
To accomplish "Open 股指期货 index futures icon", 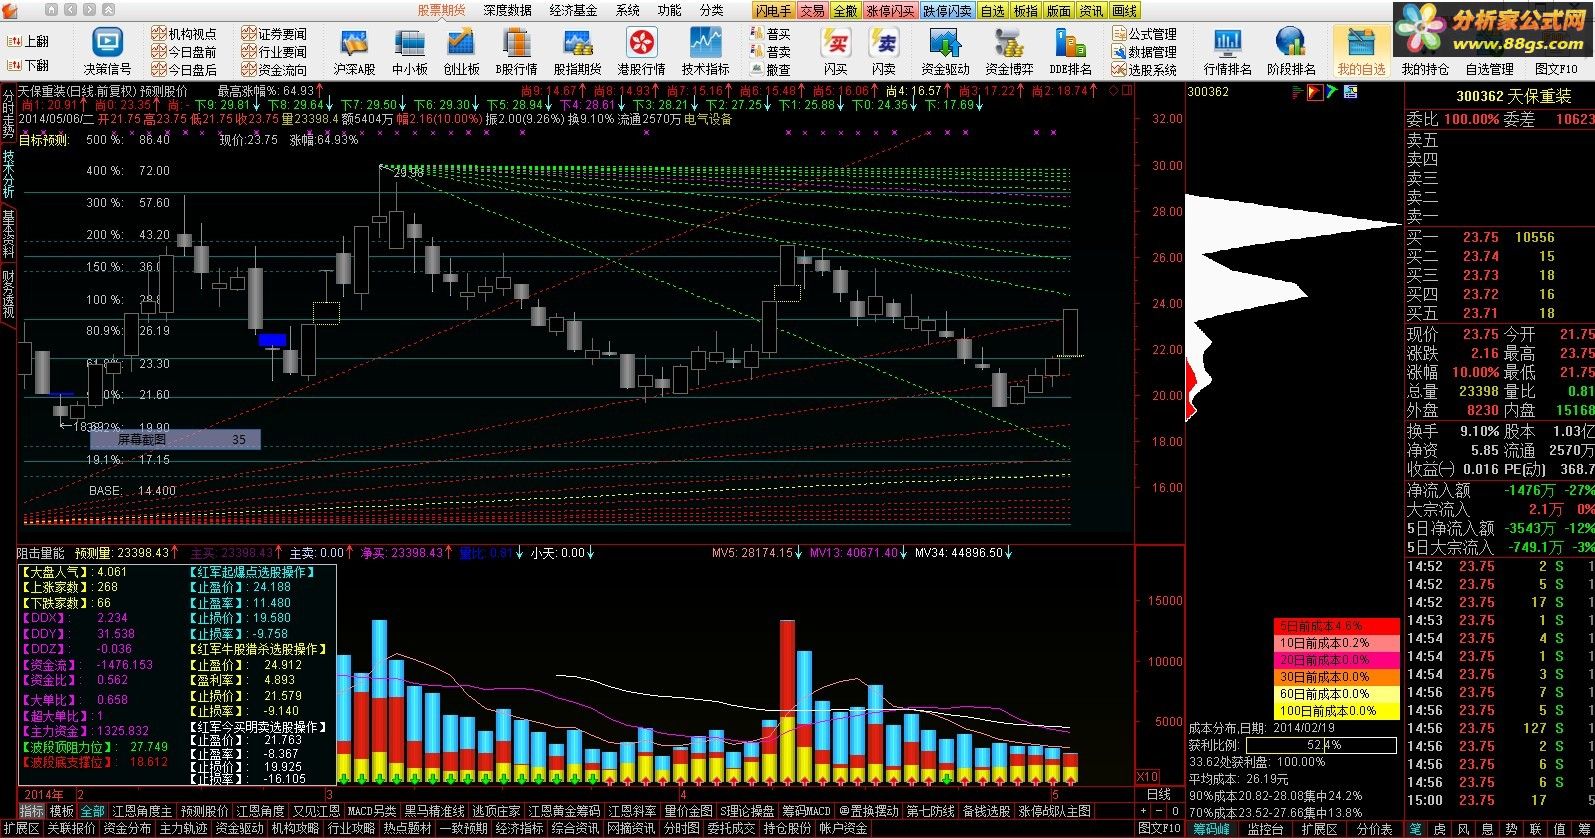I will coord(578,50).
